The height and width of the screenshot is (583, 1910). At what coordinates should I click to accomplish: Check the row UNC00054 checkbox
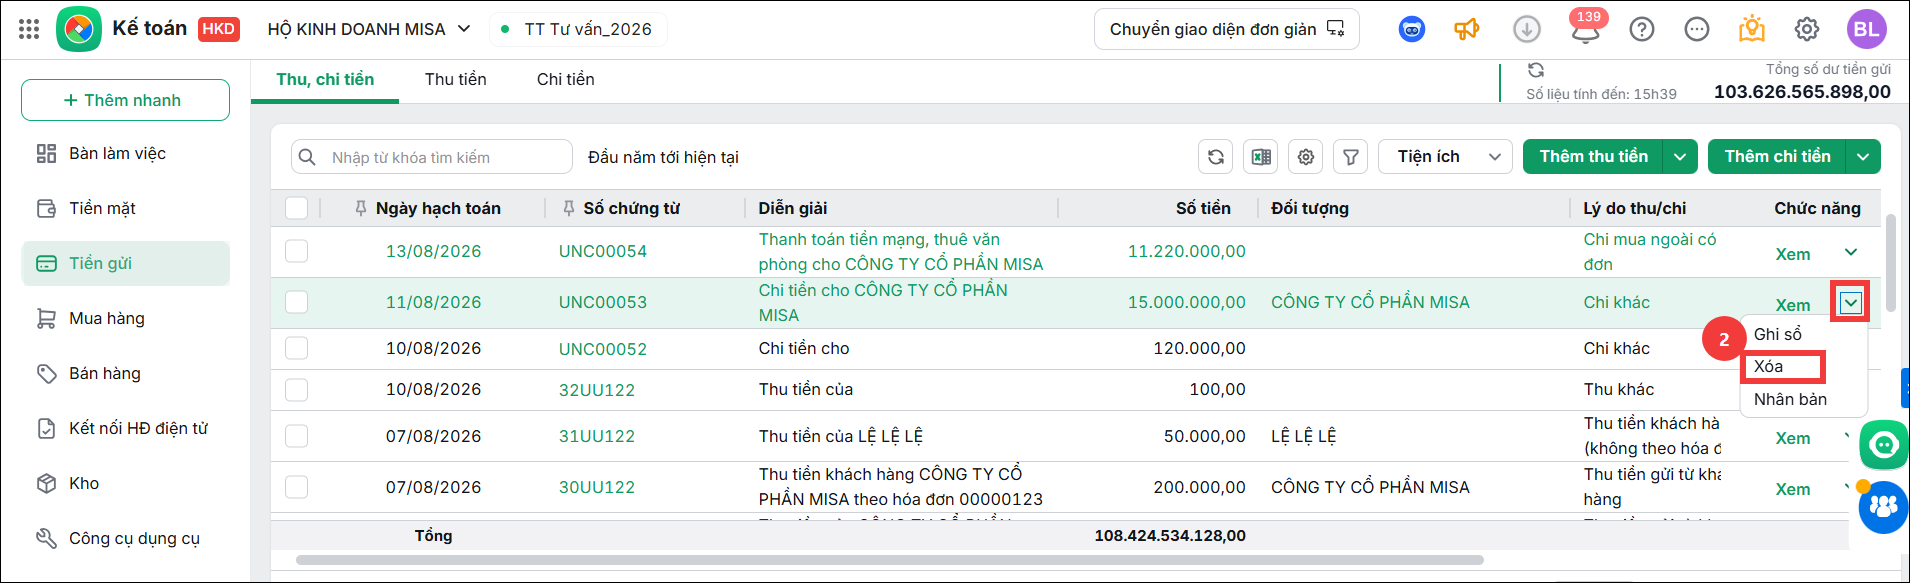[296, 251]
